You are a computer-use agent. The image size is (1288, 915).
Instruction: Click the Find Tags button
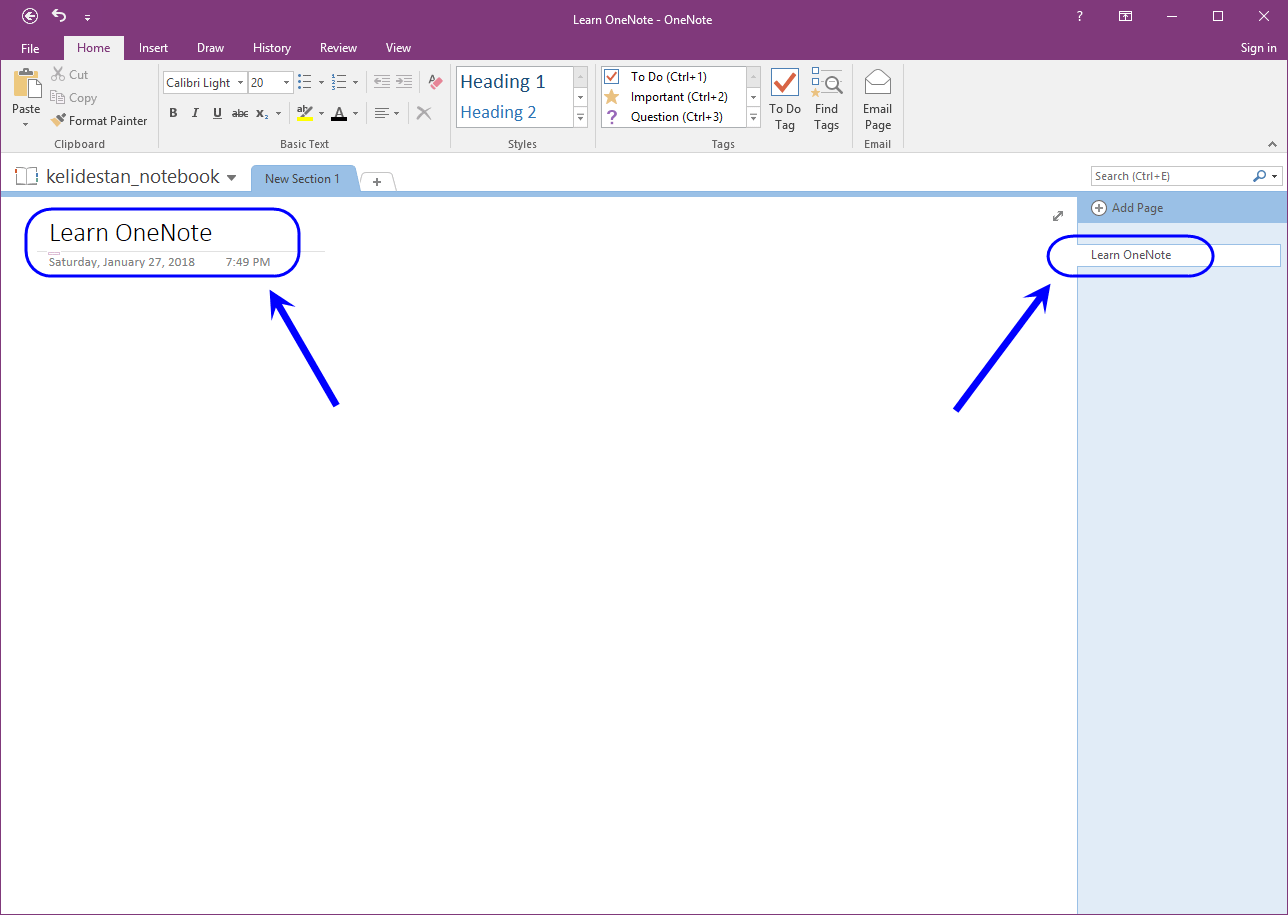826,99
